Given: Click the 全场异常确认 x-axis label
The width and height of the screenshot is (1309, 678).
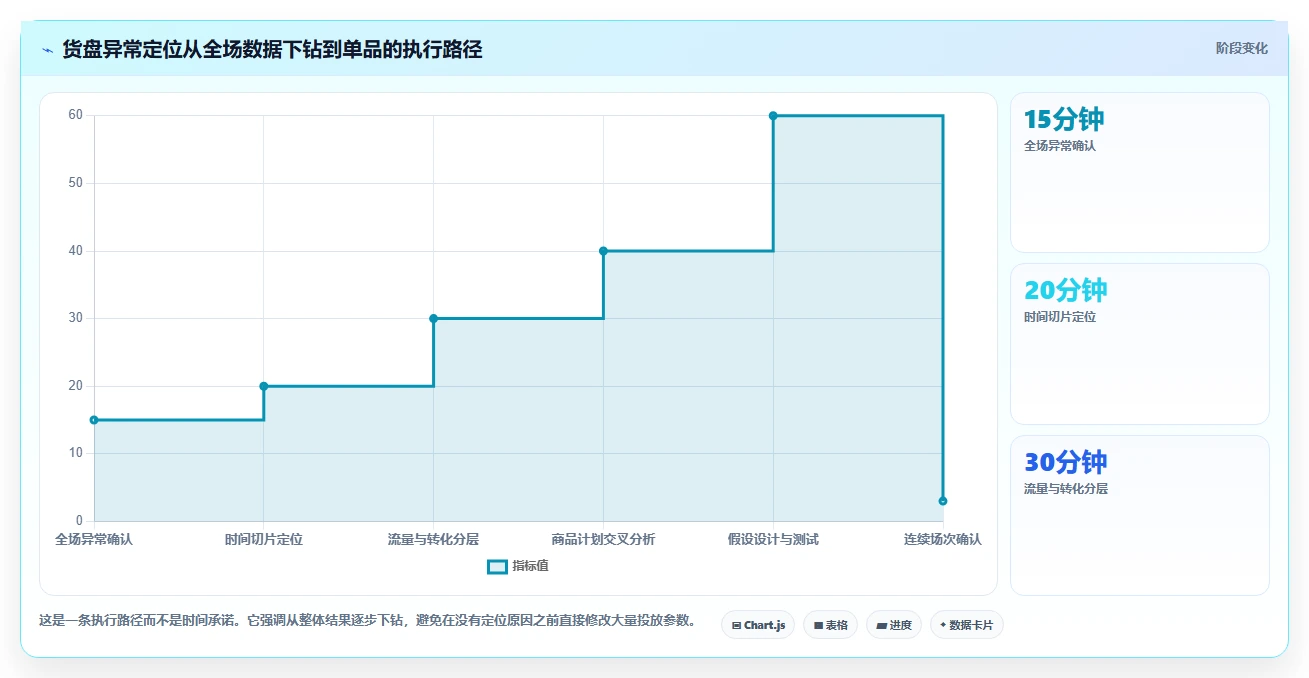Looking at the screenshot, I should tap(94, 539).
